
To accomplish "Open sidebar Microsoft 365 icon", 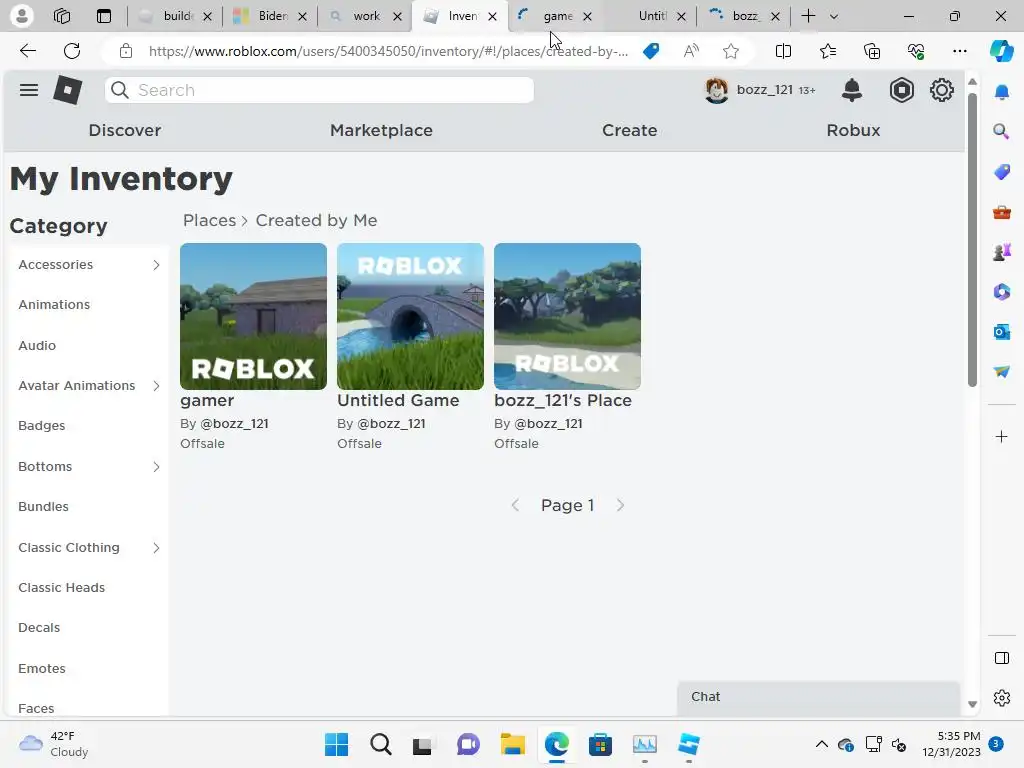I will (1001, 292).
